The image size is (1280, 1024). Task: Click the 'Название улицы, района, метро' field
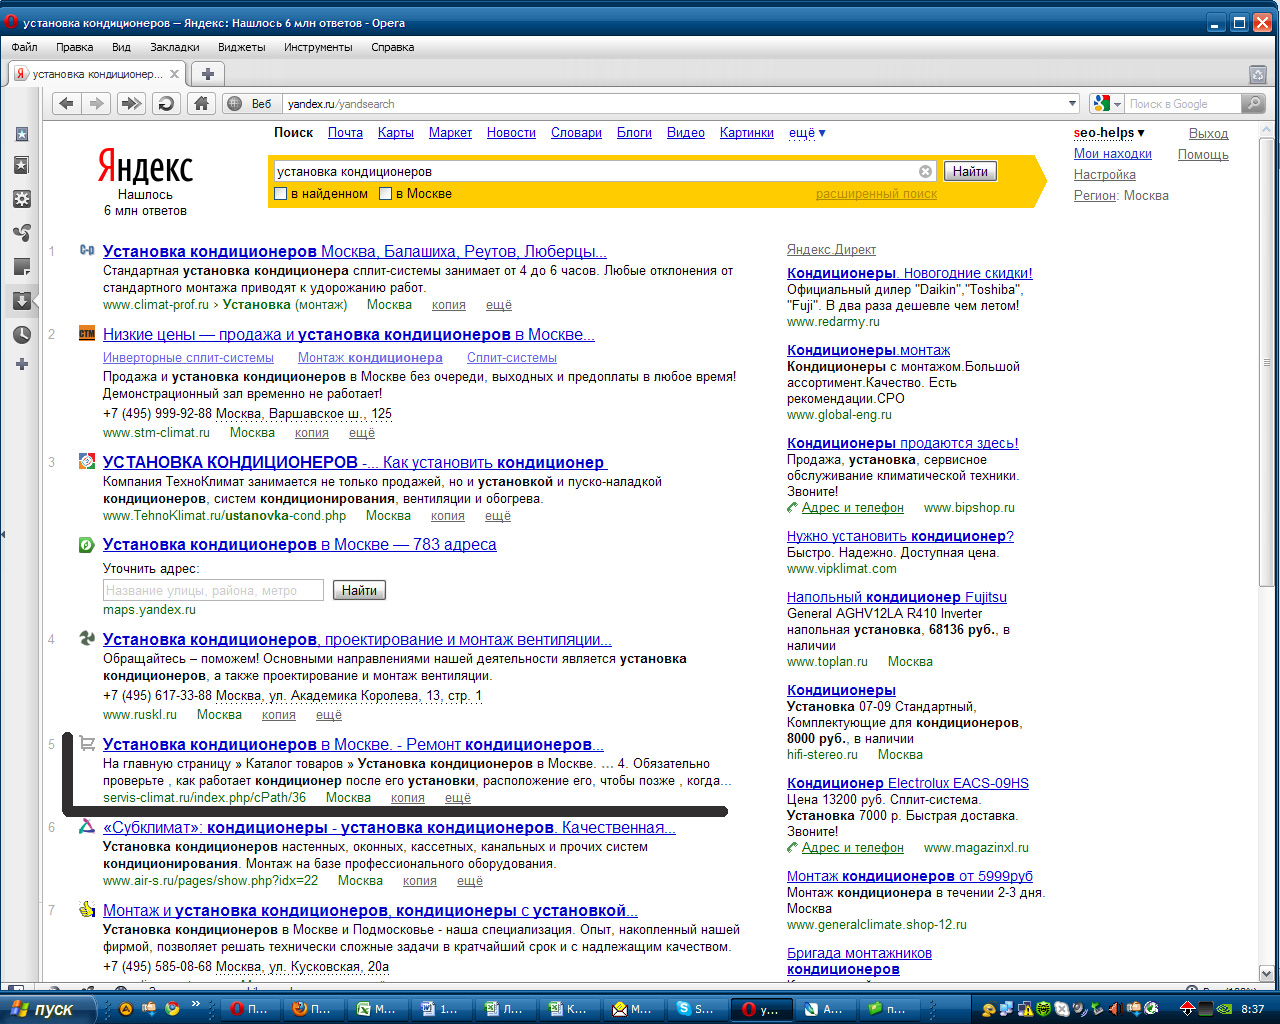214,591
